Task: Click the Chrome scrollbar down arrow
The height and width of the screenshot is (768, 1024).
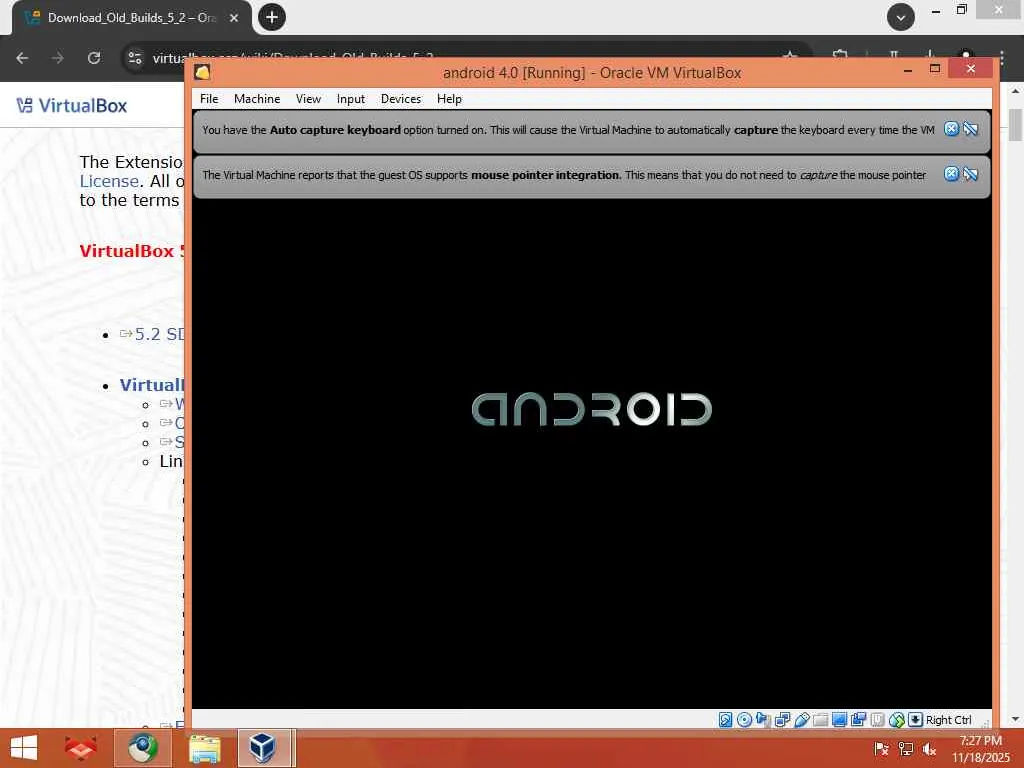Action: tap(1015, 719)
